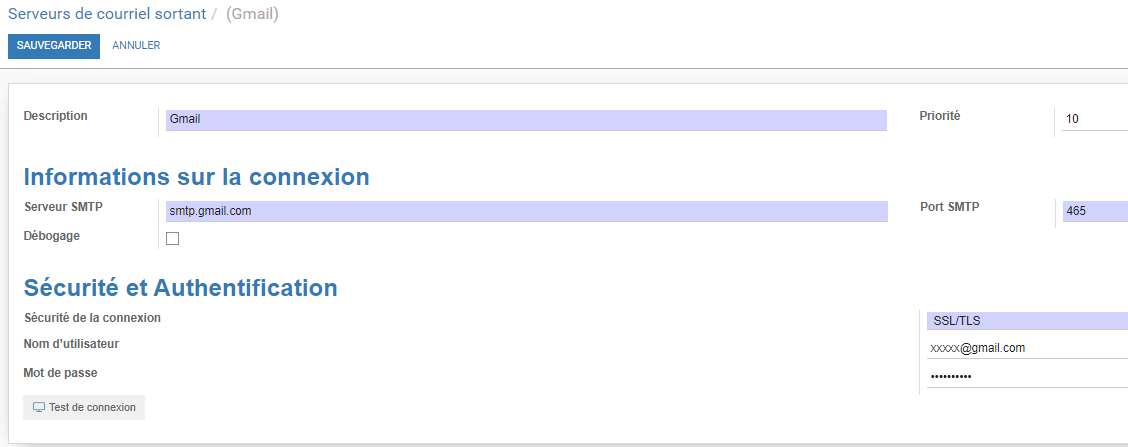This screenshot has width=1128, height=447.
Task: Discard changes with ANNULER
Action: pos(136,45)
